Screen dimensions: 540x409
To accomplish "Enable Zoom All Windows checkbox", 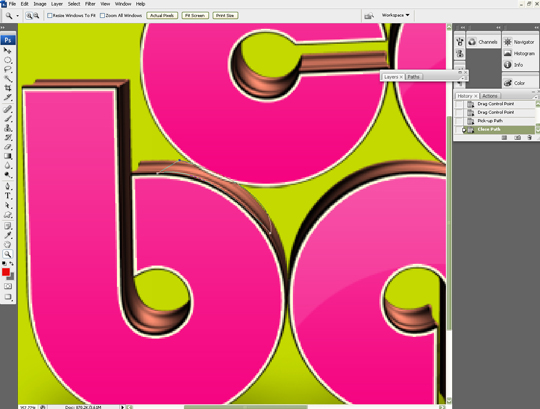I will [x=102, y=15].
